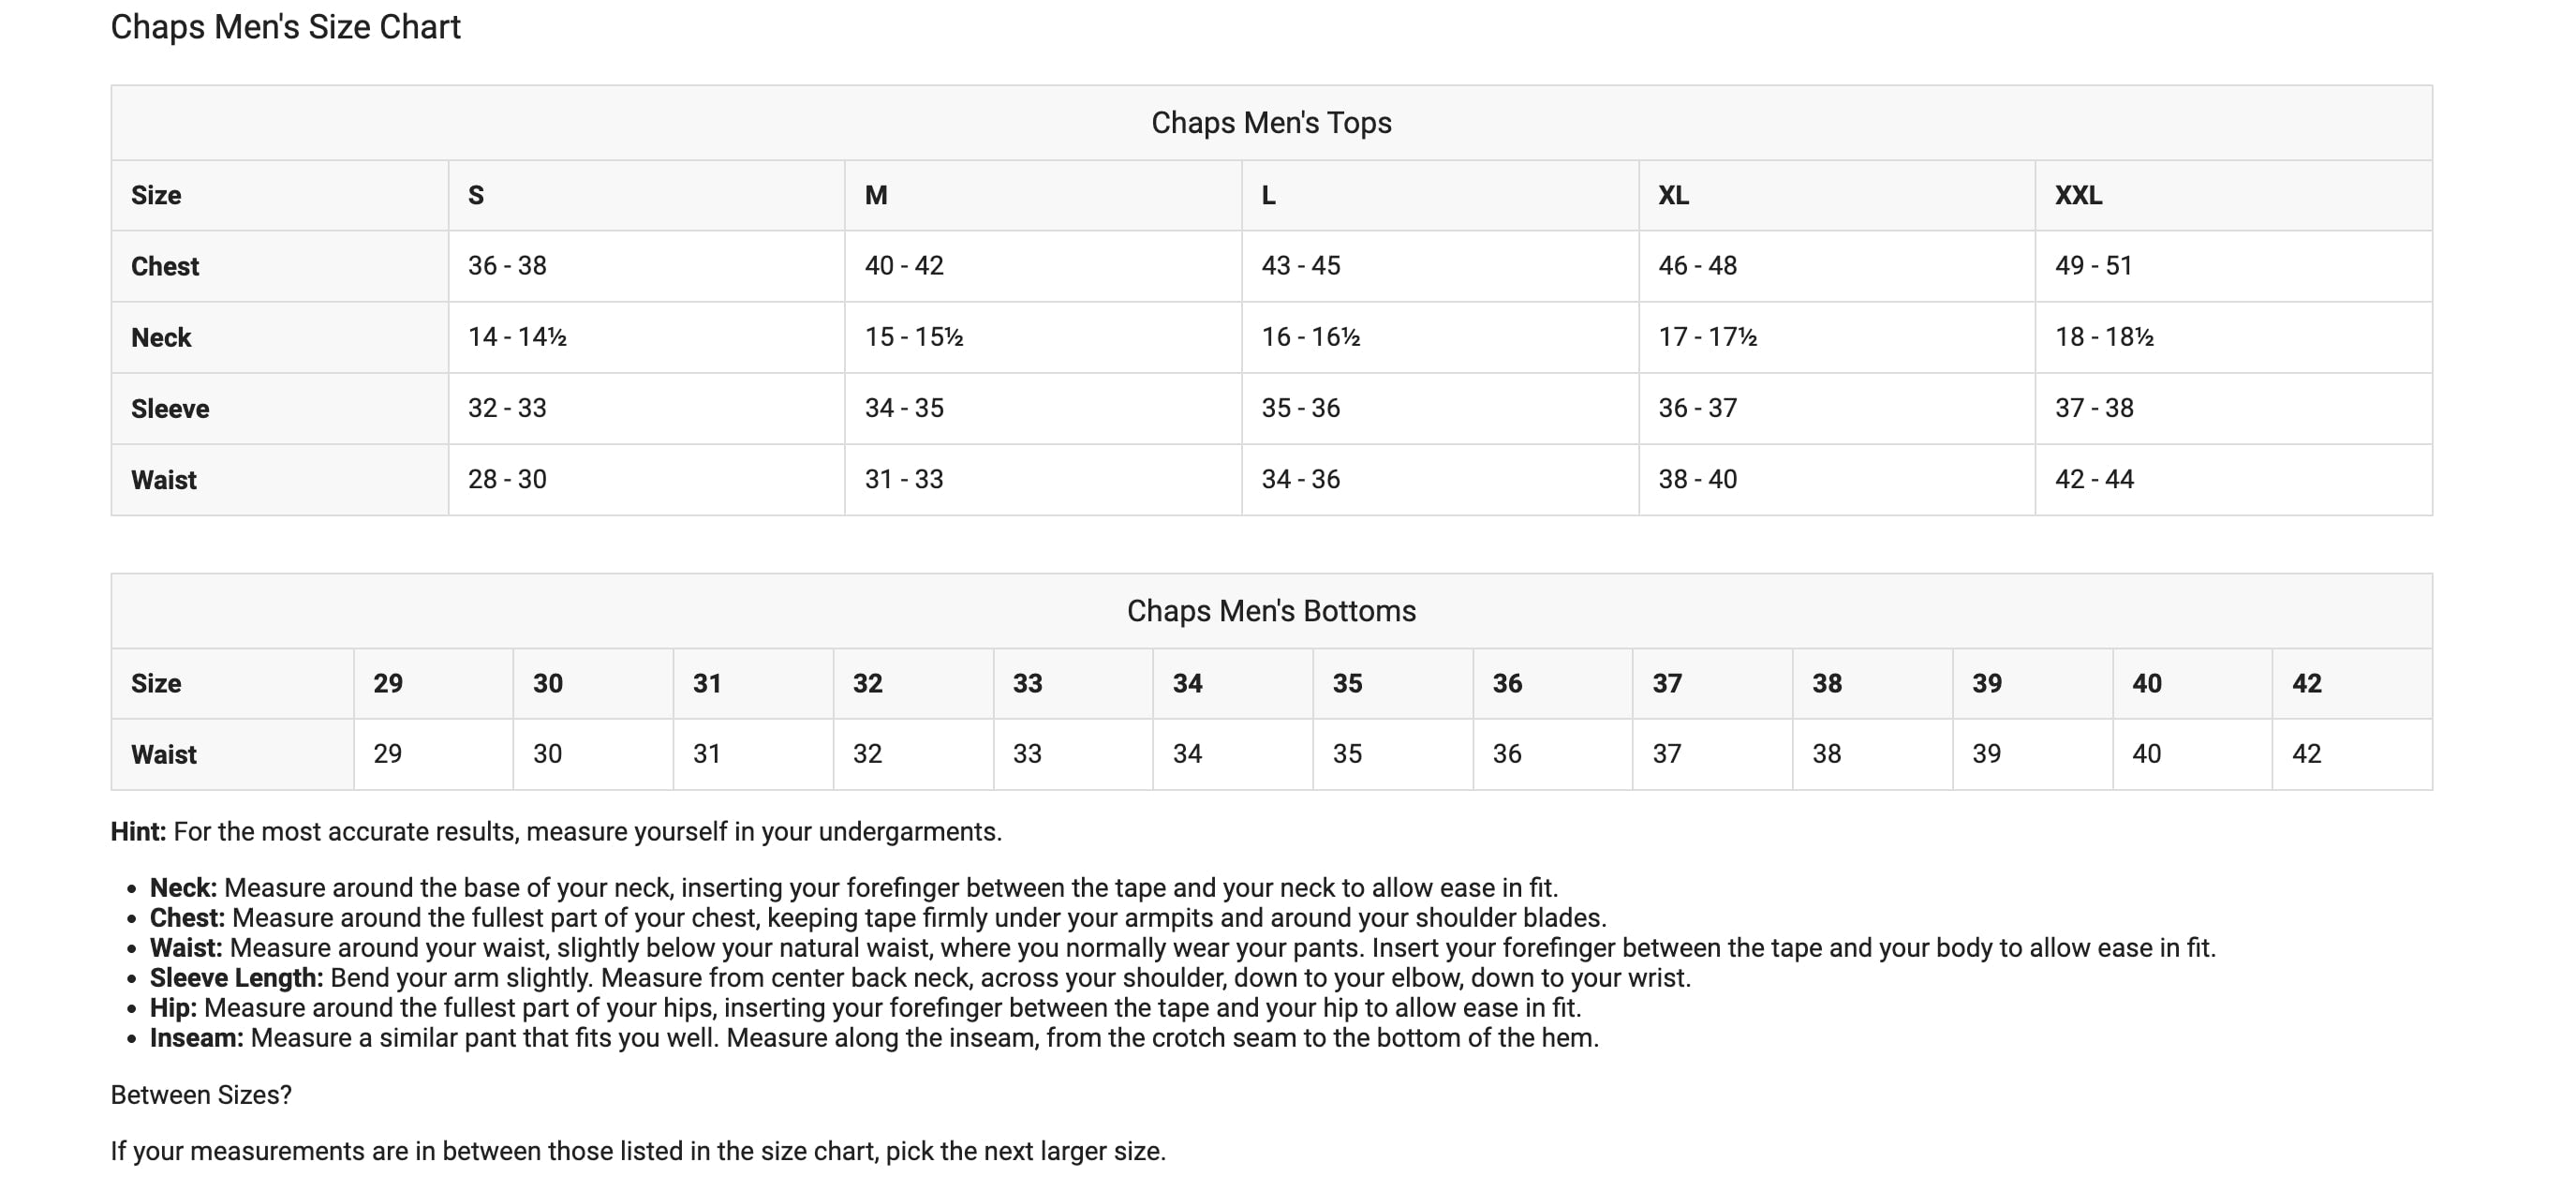This screenshot has width=2576, height=1177.
Task: Select the 43 - 45 chest measurement cell
Action: click(x=1300, y=266)
